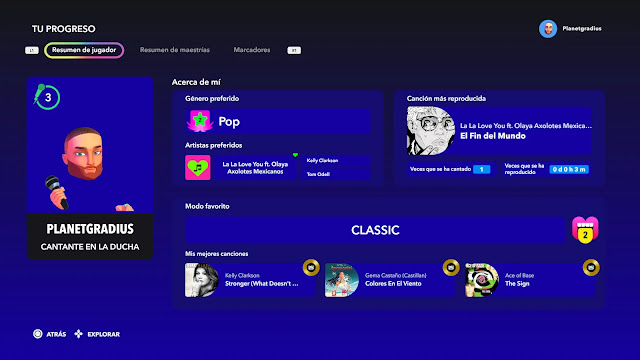Image resolution: width=640 pixels, height=360 pixels.
Task: Click the Acerca de mí heading
Action: [196, 82]
